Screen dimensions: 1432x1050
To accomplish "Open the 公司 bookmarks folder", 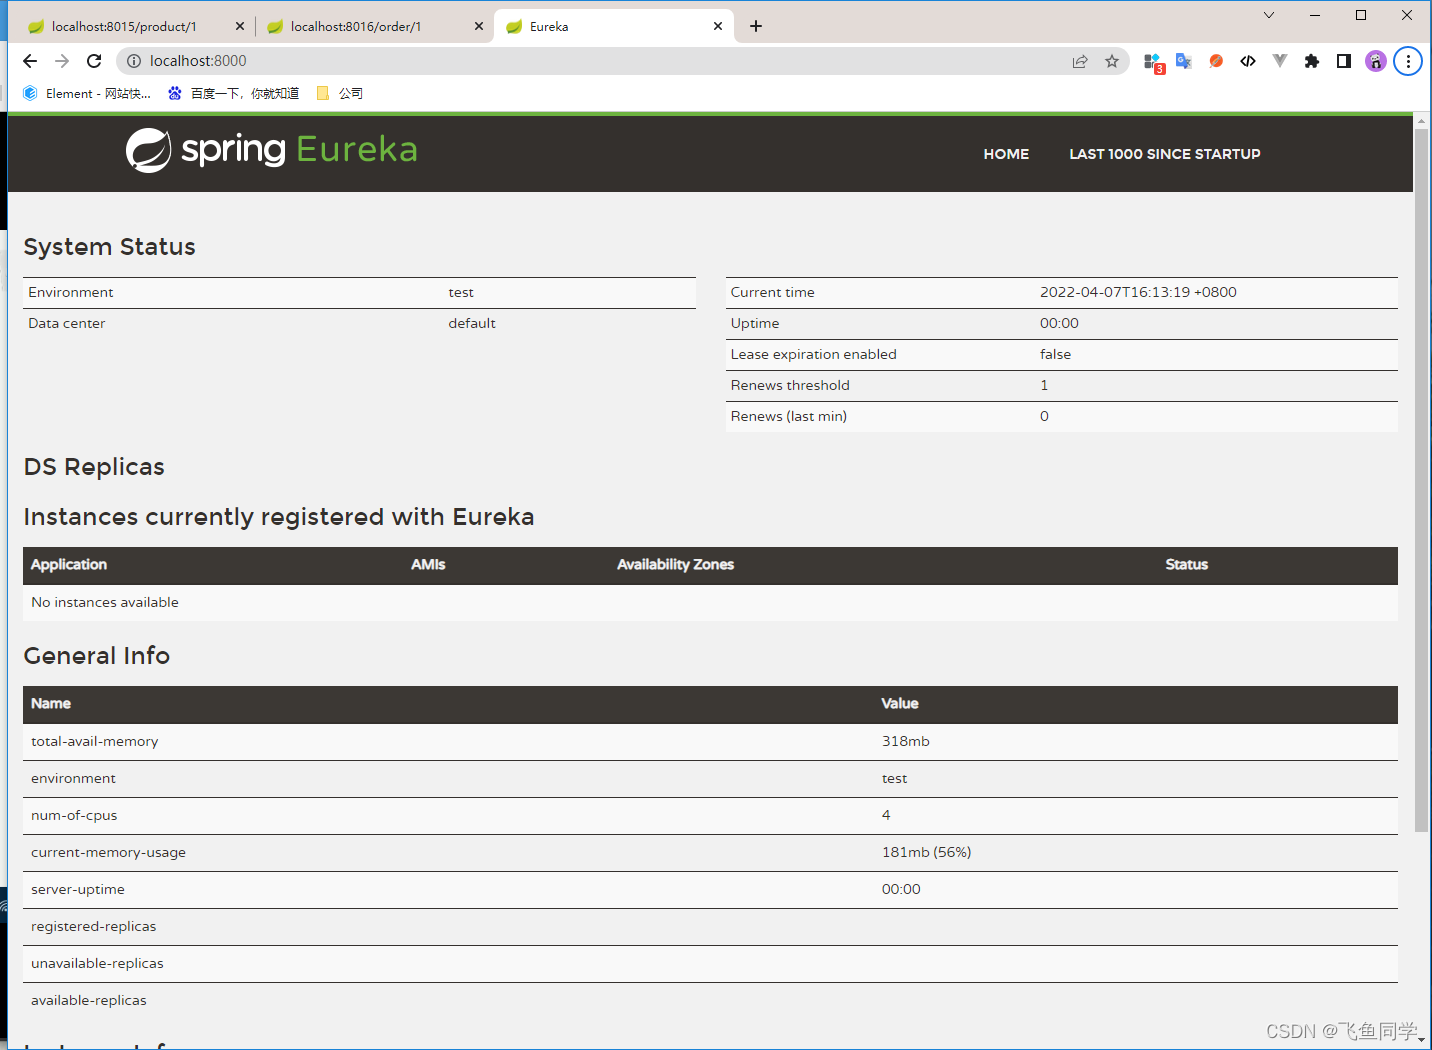I will (340, 93).
